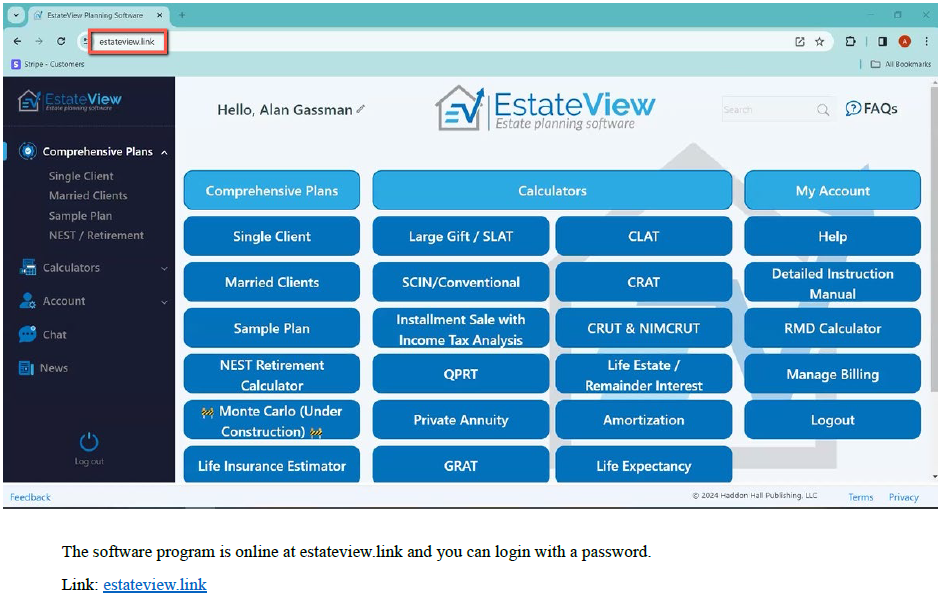
Task: Open Installment Sale with Income Tax Analysis
Action: pos(461,328)
